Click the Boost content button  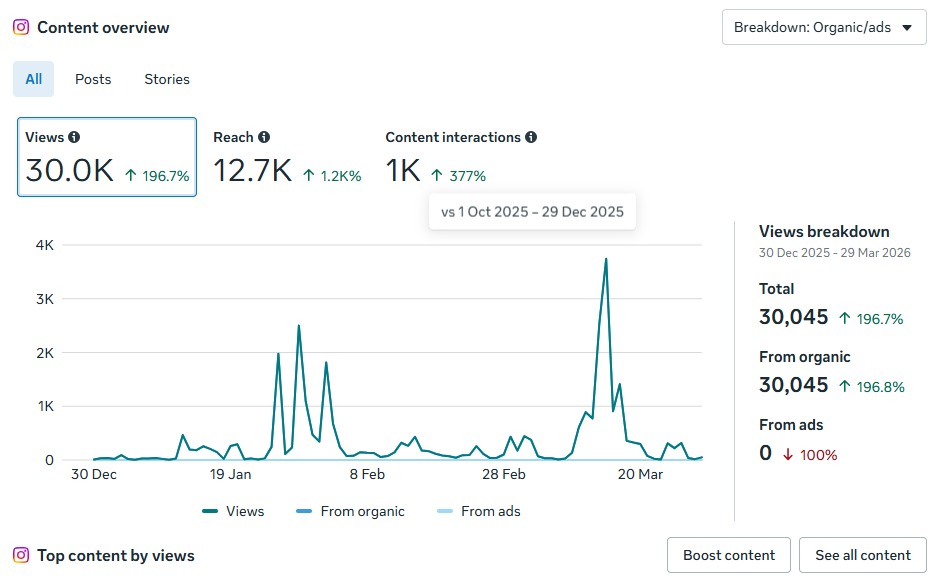coord(728,555)
